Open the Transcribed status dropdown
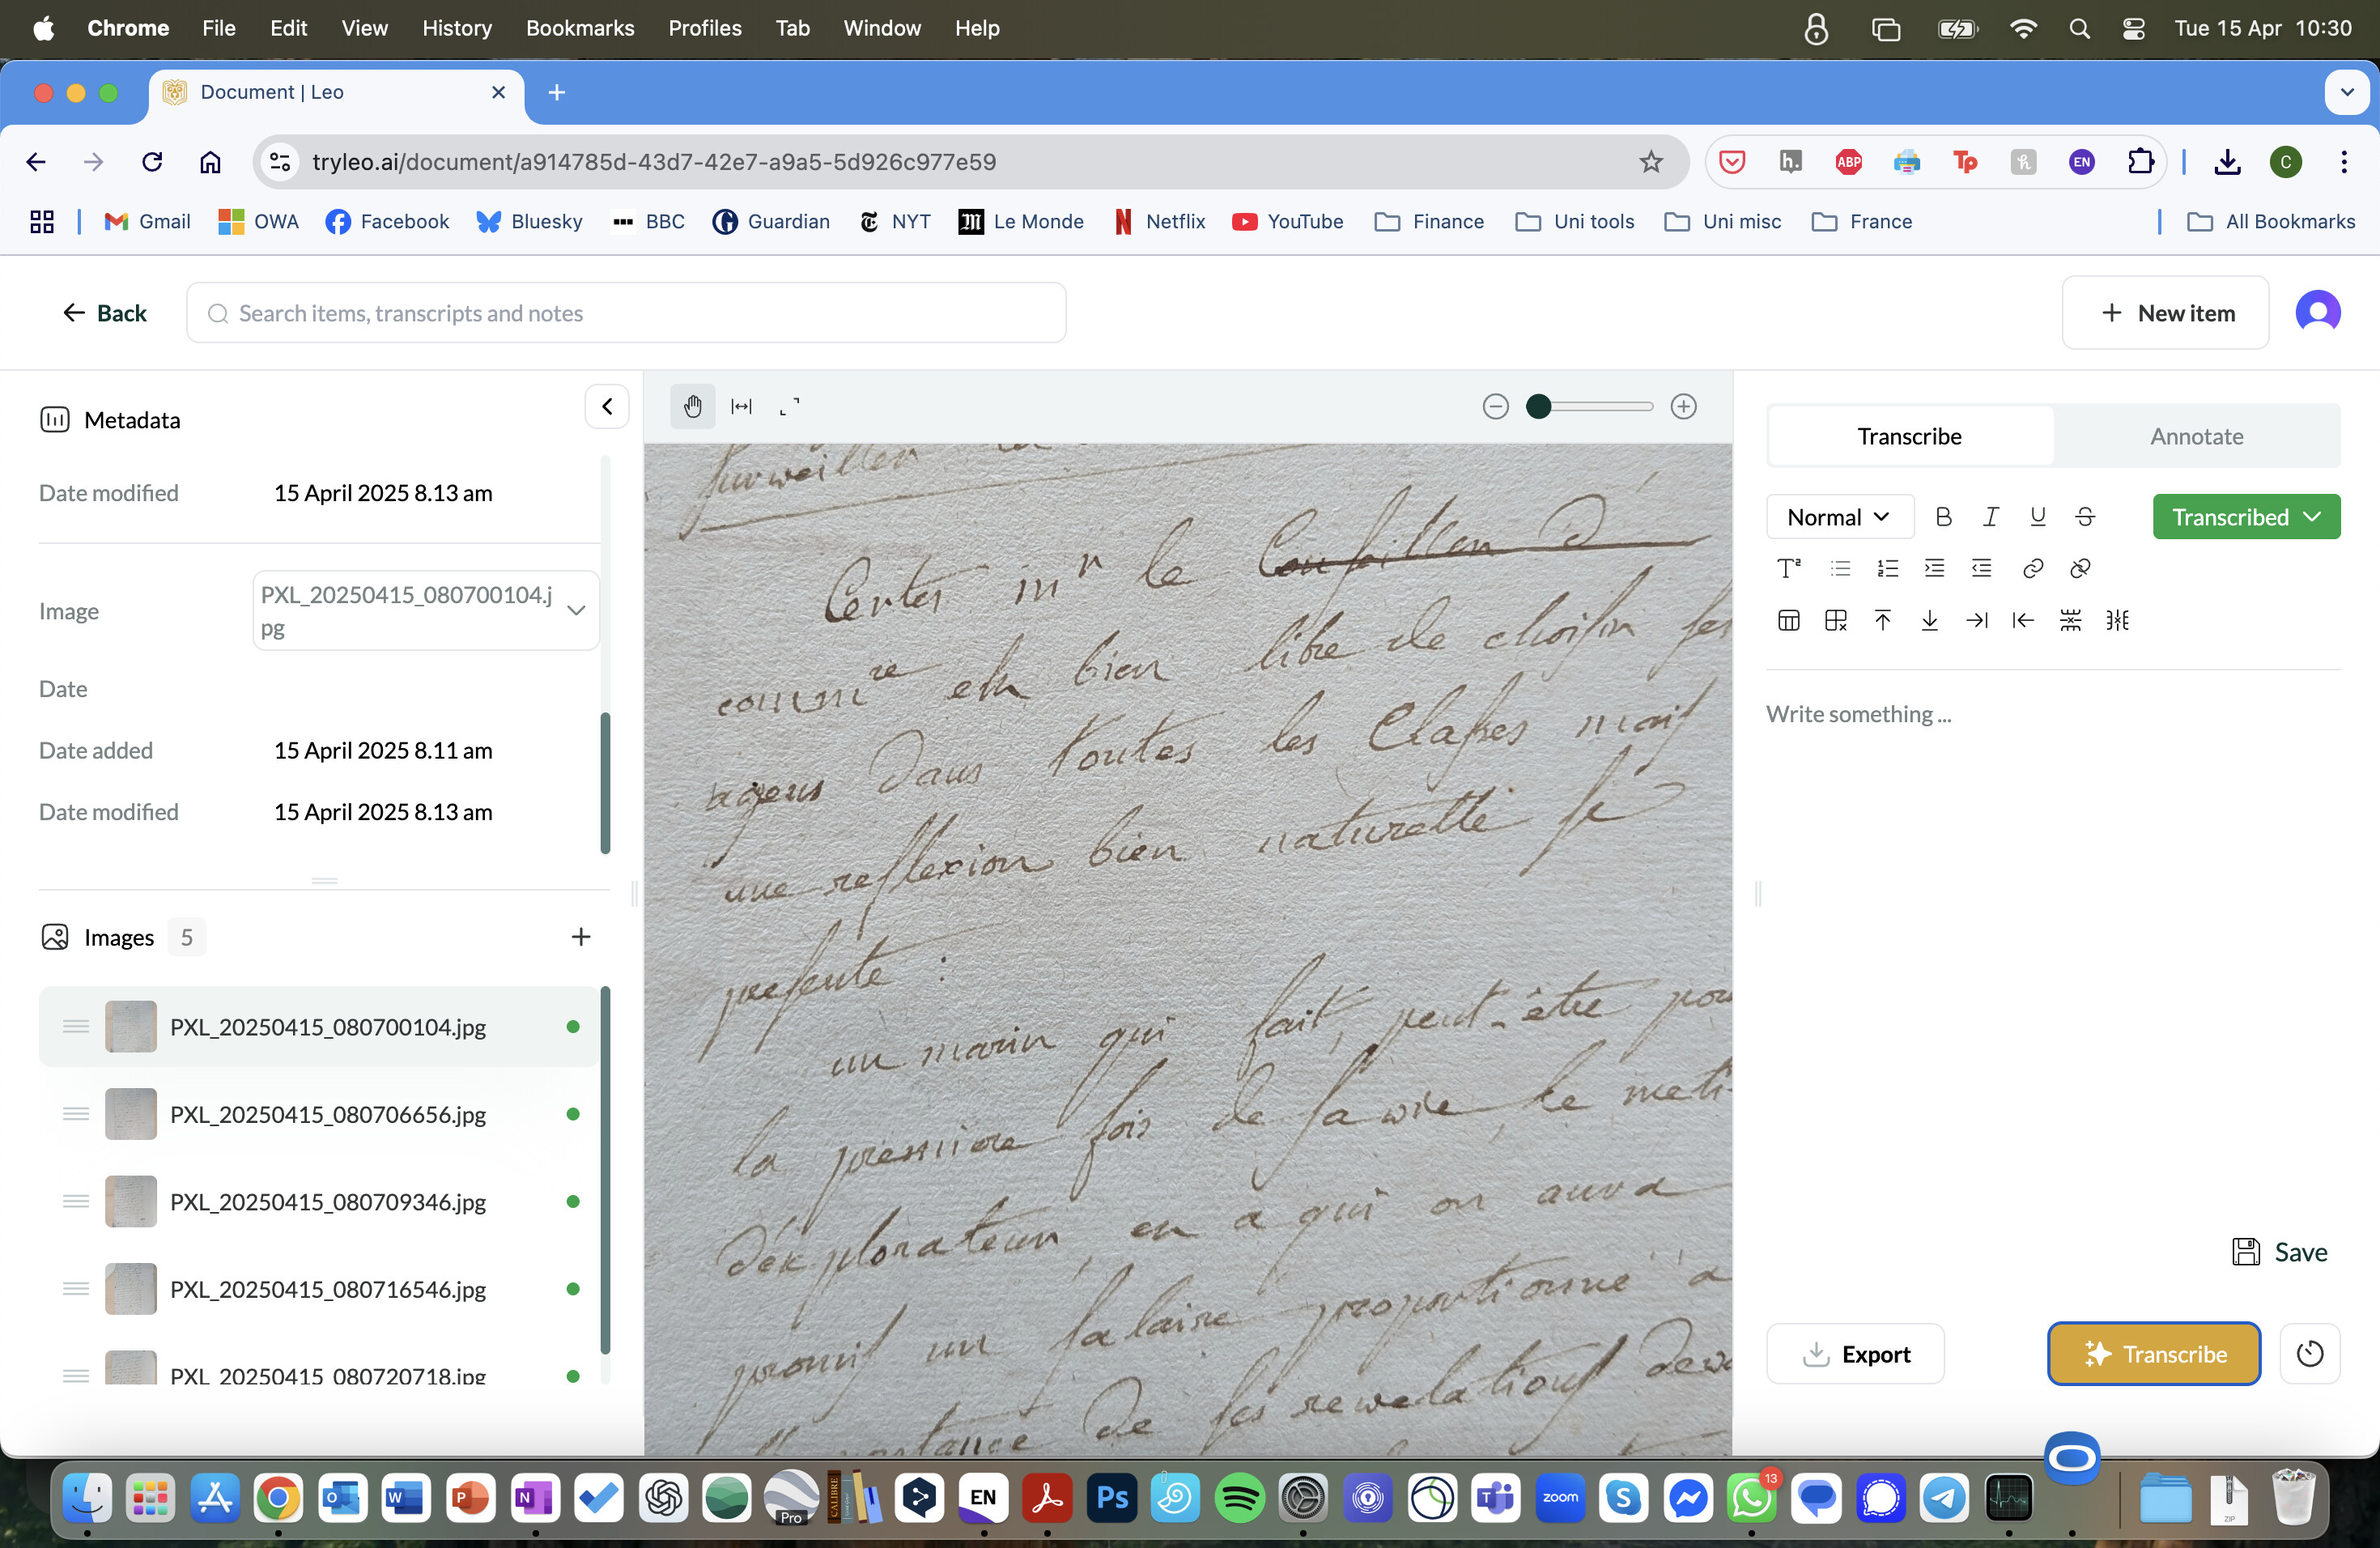The image size is (2380, 1548). (x=2245, y=517)
